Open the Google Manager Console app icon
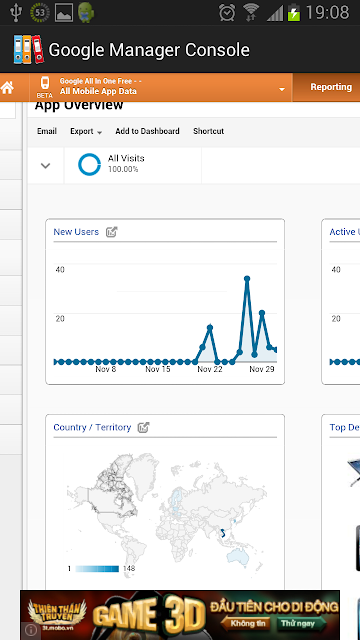This screenshot has height=640, width=360. tap(28, 49)
